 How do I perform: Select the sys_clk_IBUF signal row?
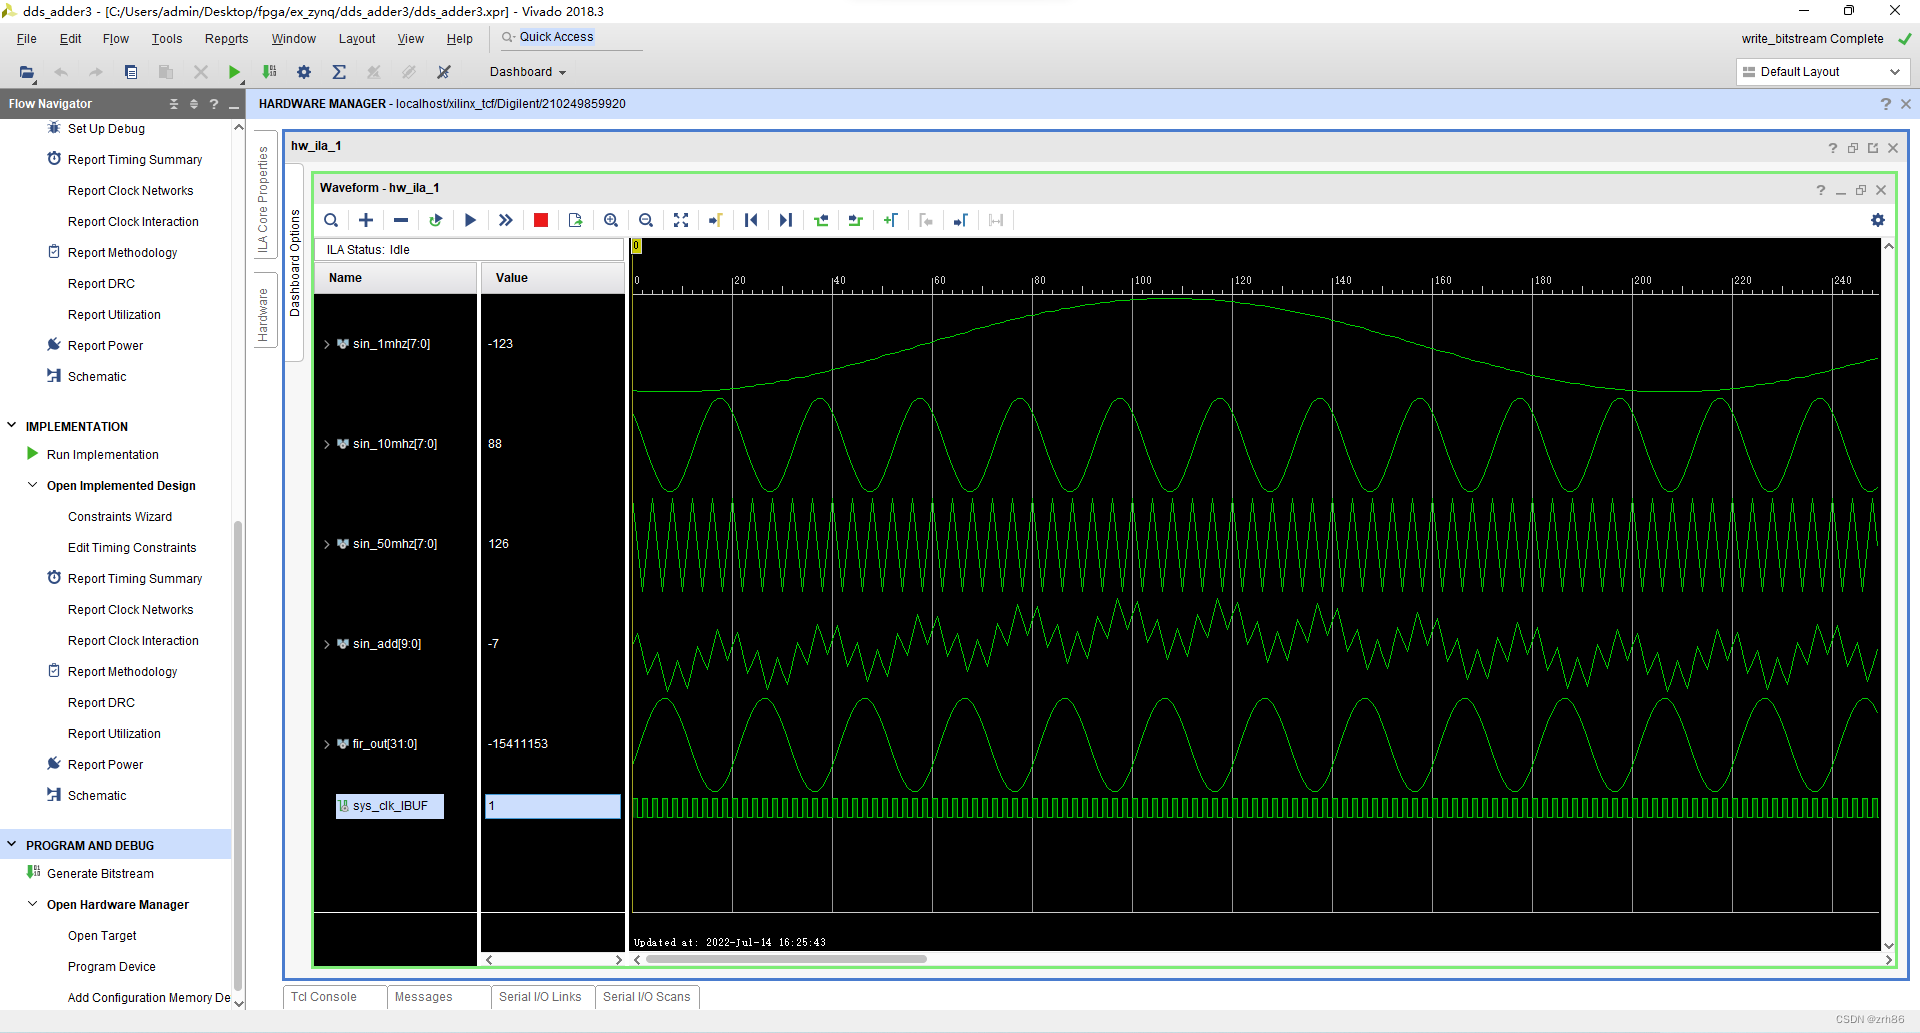(390, 806)
